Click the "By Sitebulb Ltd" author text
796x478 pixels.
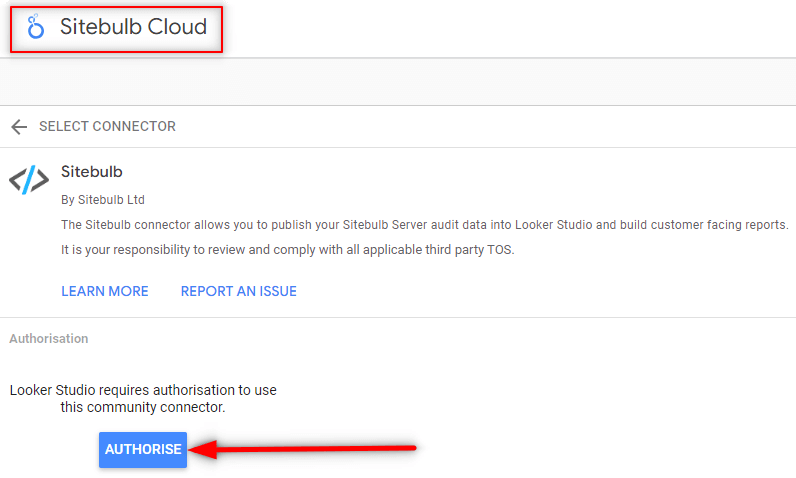pos(103,200)
